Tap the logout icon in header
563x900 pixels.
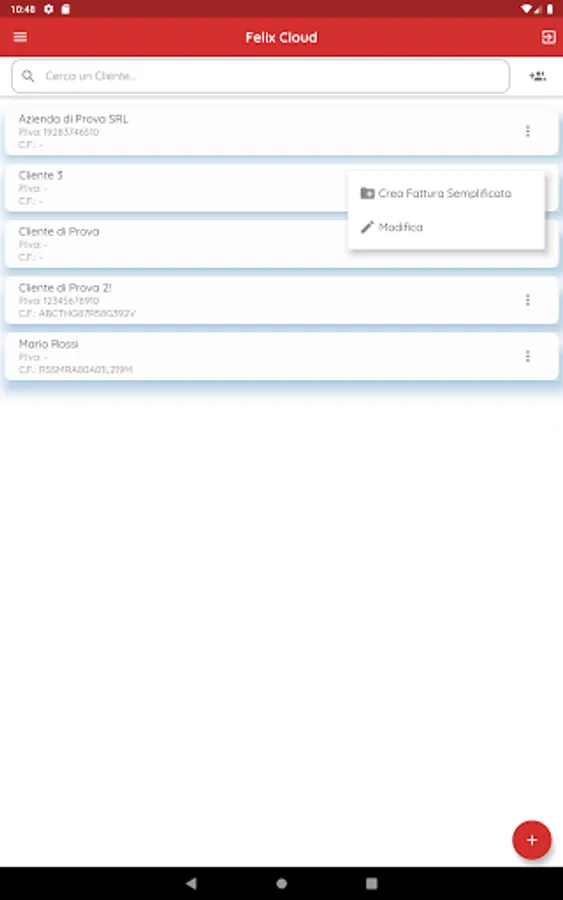click(548, 37)
